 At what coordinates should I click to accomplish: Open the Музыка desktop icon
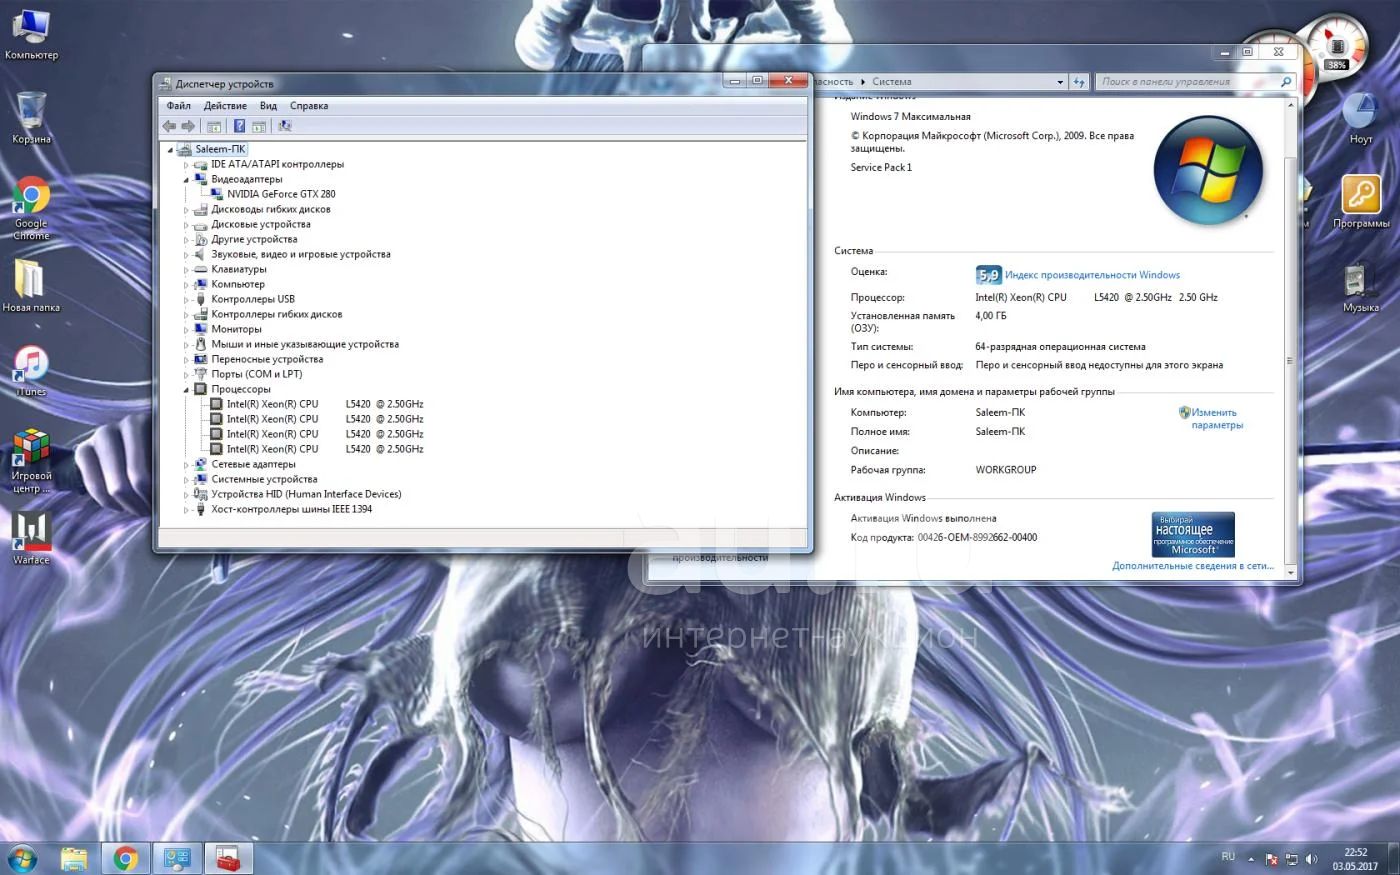point(1360,287)
